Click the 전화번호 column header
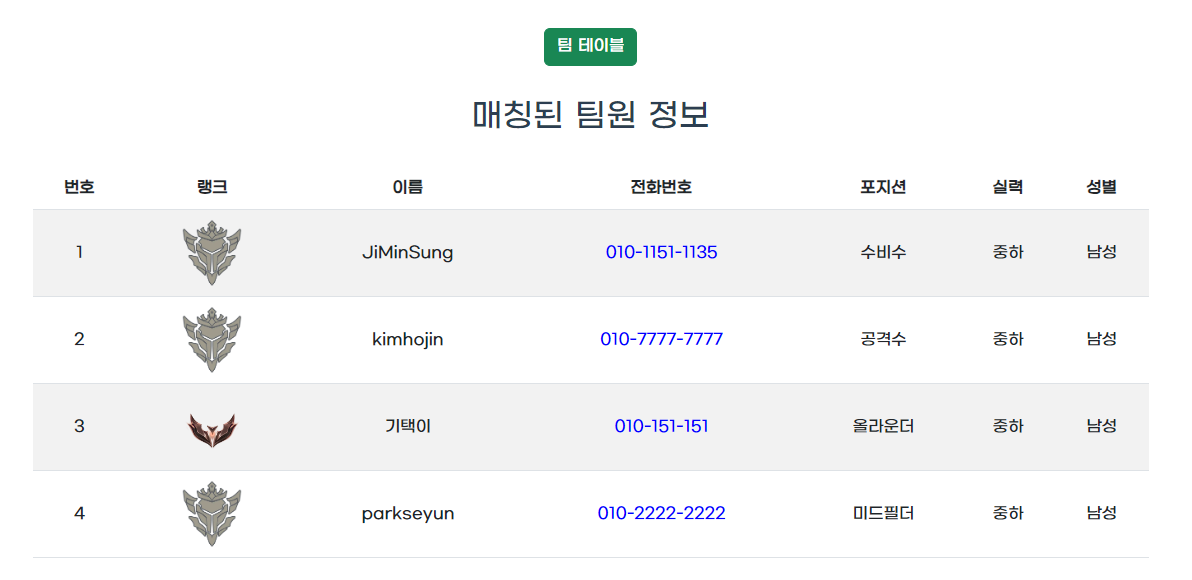The image size is (1192, 580). [x=661, y=187]
